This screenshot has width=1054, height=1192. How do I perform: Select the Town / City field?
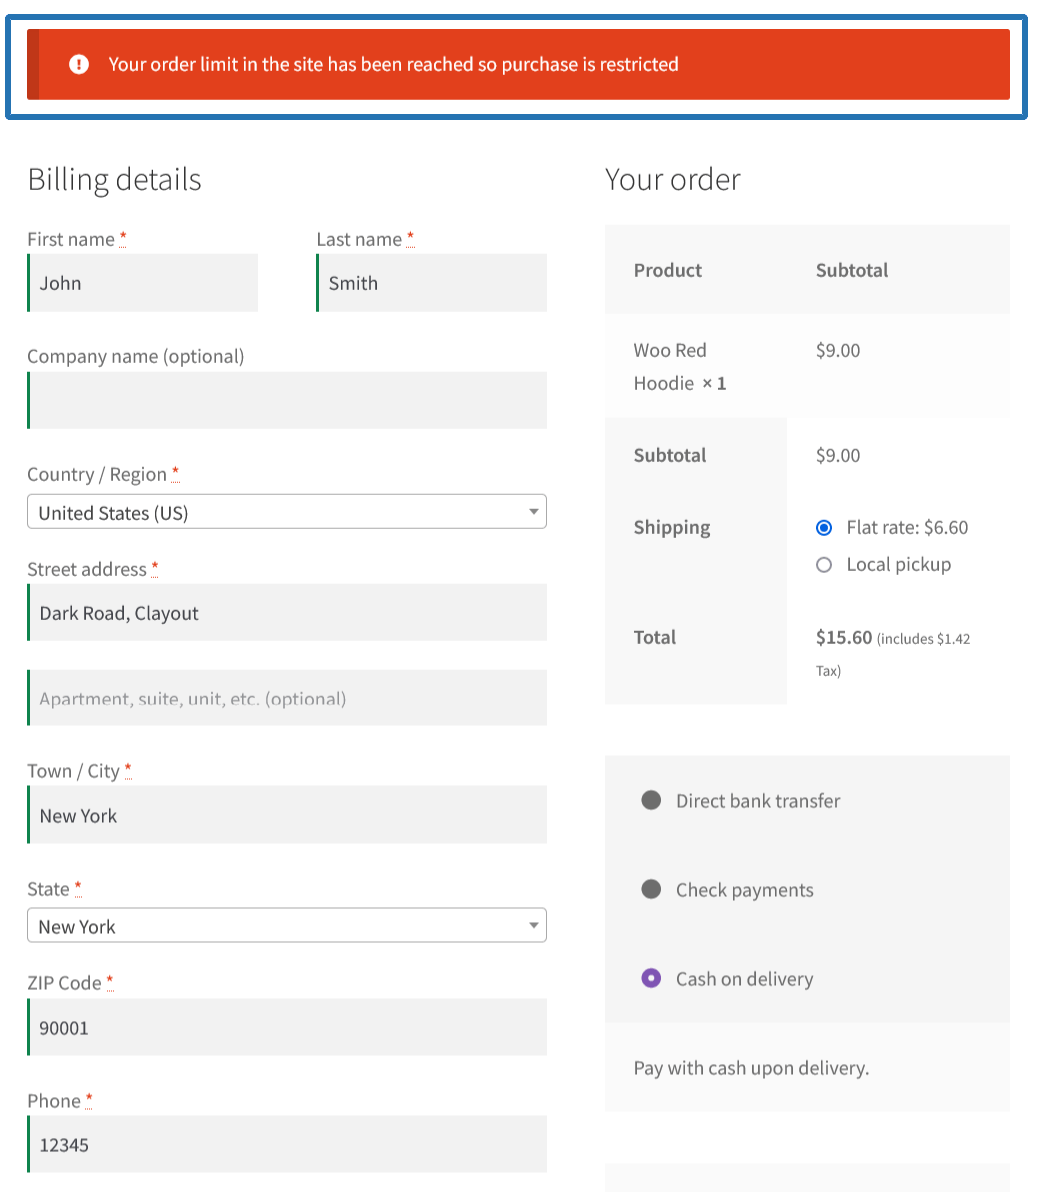tap(287, 815)
